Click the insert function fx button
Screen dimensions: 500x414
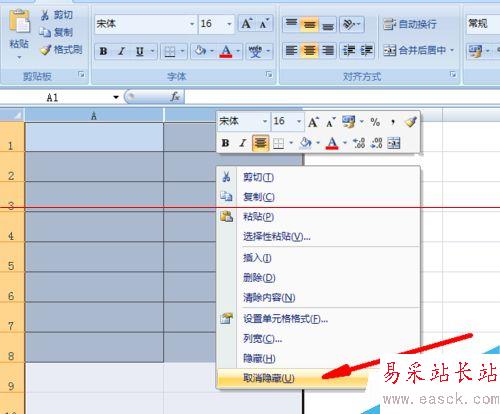[x=175, y=97]
